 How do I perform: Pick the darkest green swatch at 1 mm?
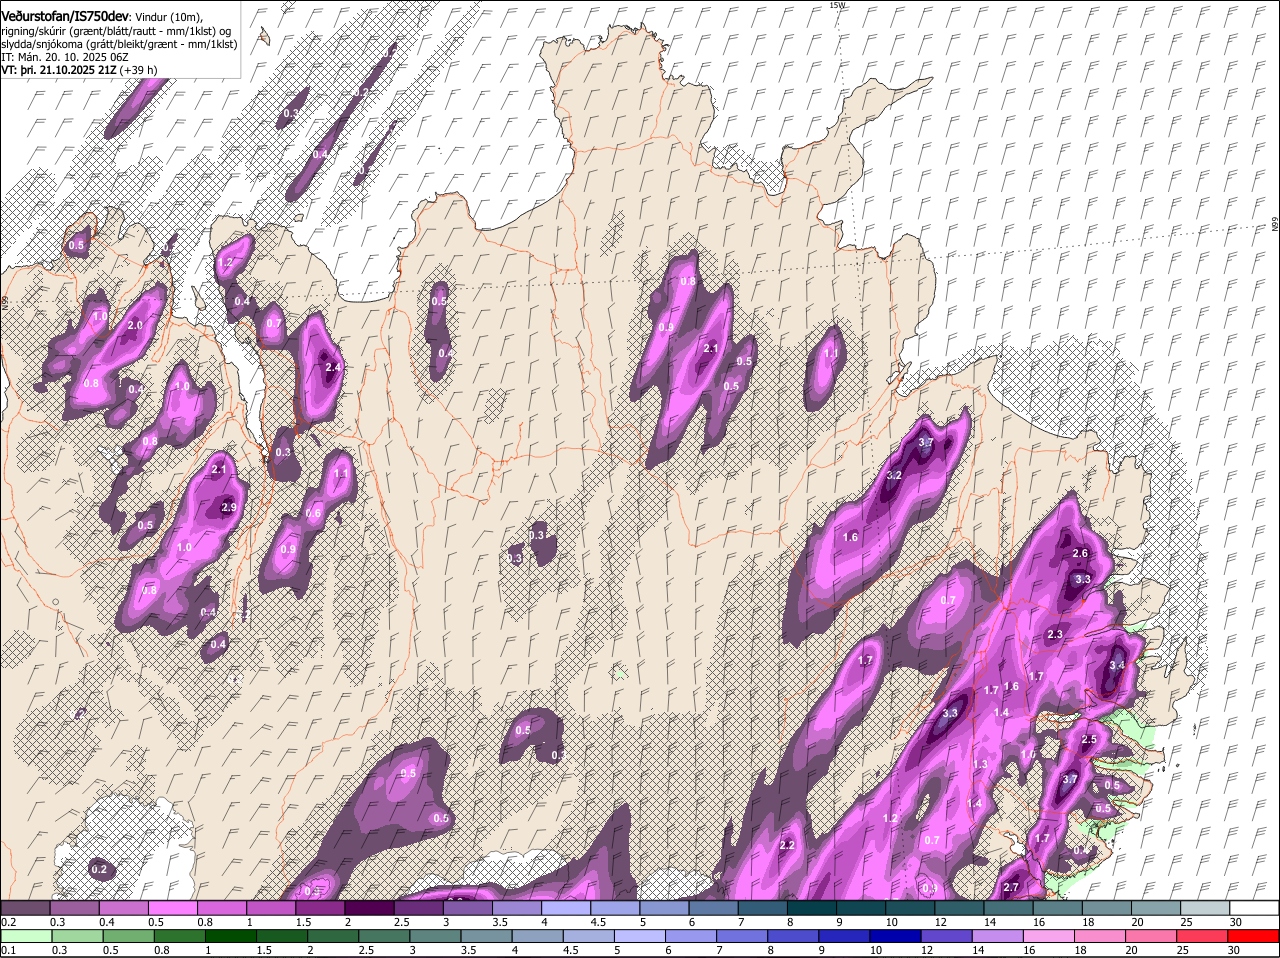point(232,936)
